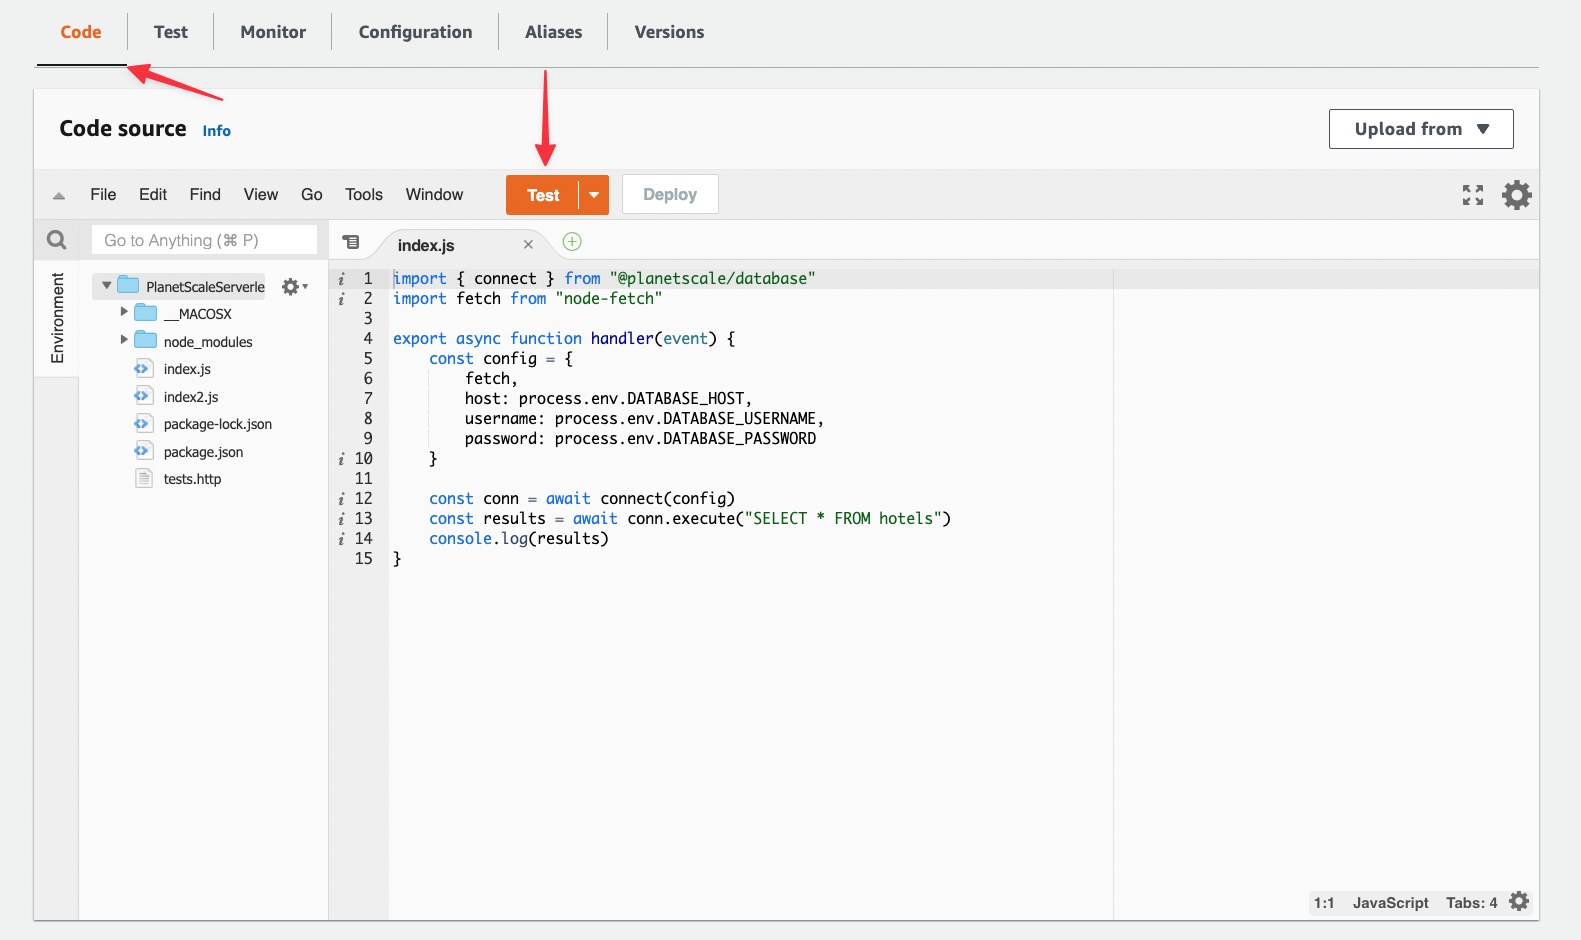Collapse the menu bar with the up arrow
The width and height of the screenshot is (1581, 940).
[59, 196]
